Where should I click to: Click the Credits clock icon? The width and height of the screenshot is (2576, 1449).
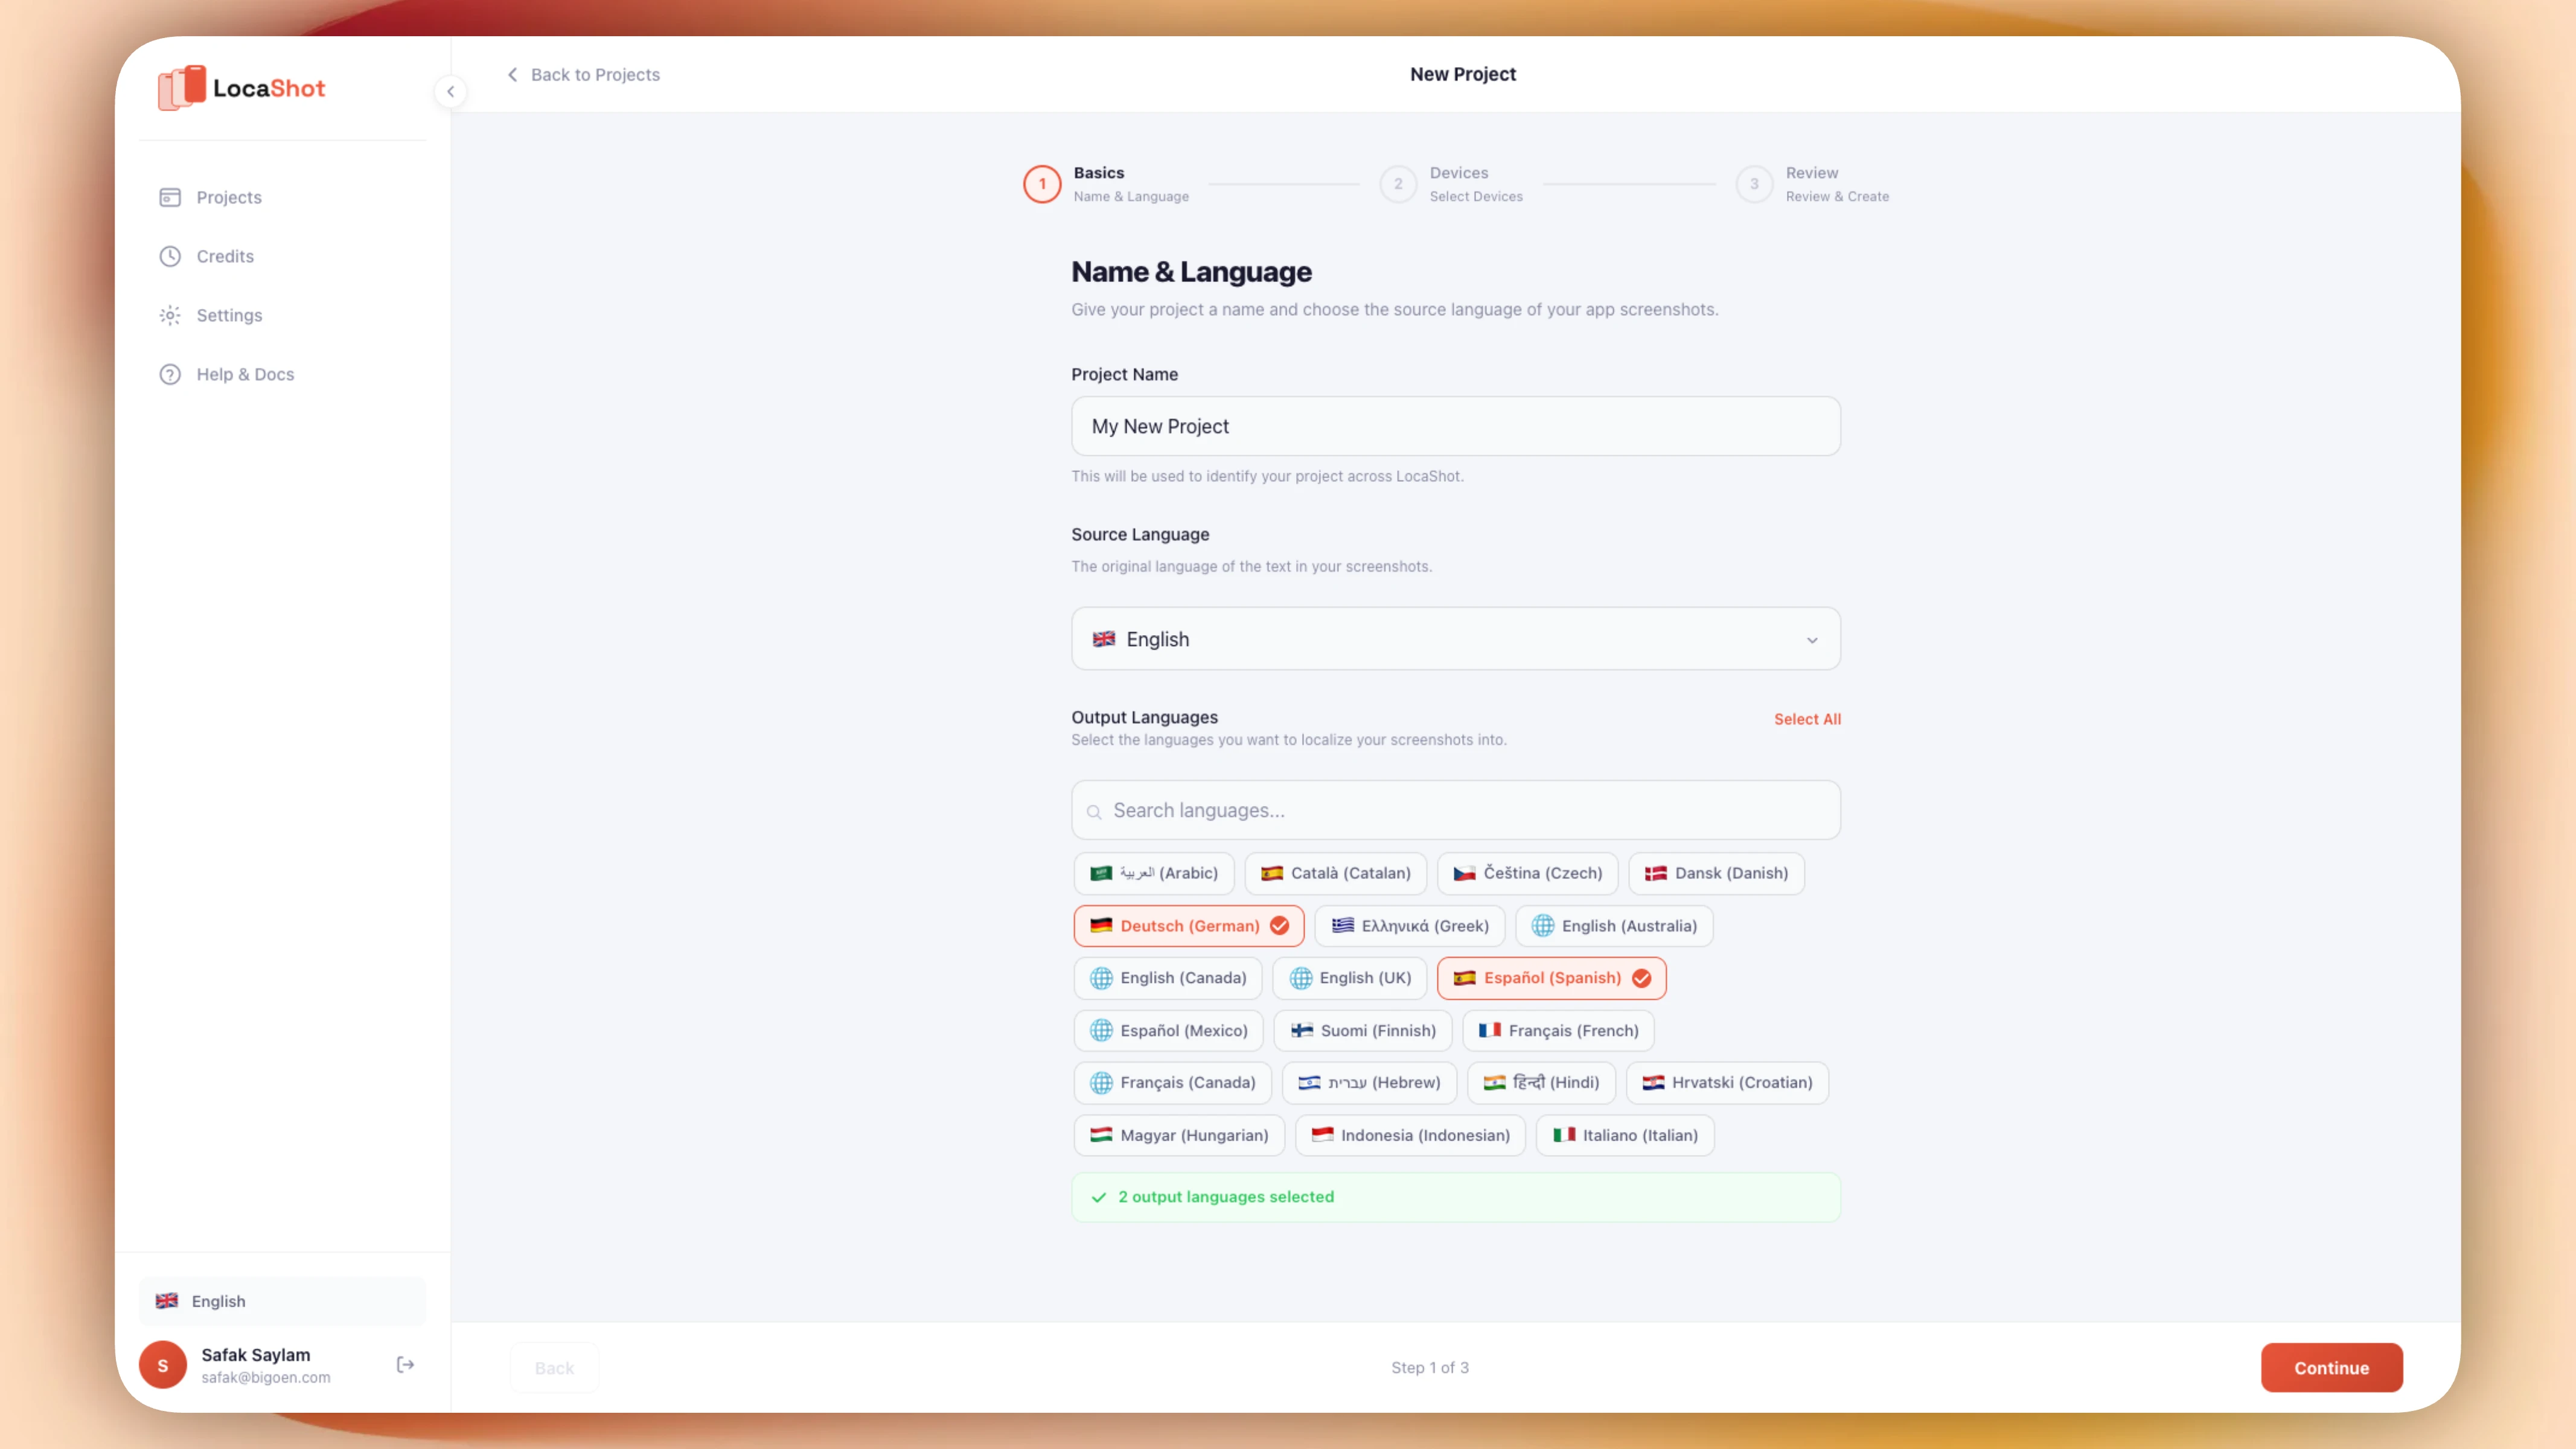(170, 256)
